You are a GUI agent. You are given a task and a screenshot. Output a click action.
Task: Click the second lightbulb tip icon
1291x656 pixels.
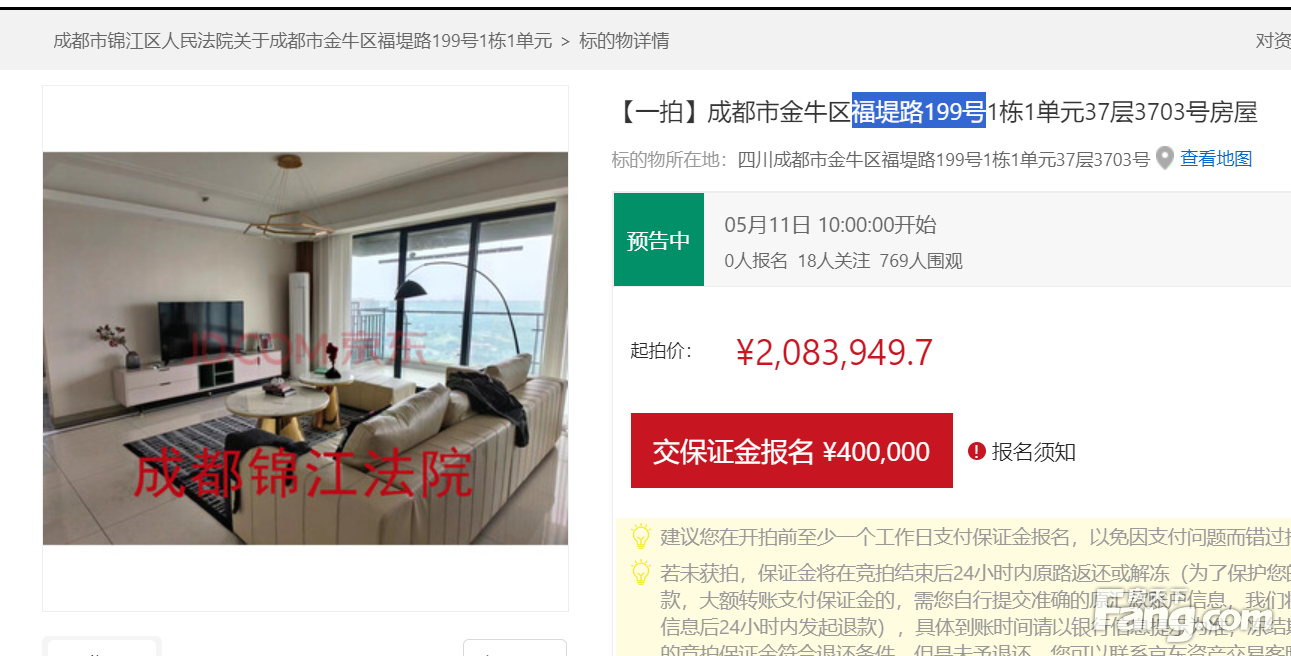[641, 573]
